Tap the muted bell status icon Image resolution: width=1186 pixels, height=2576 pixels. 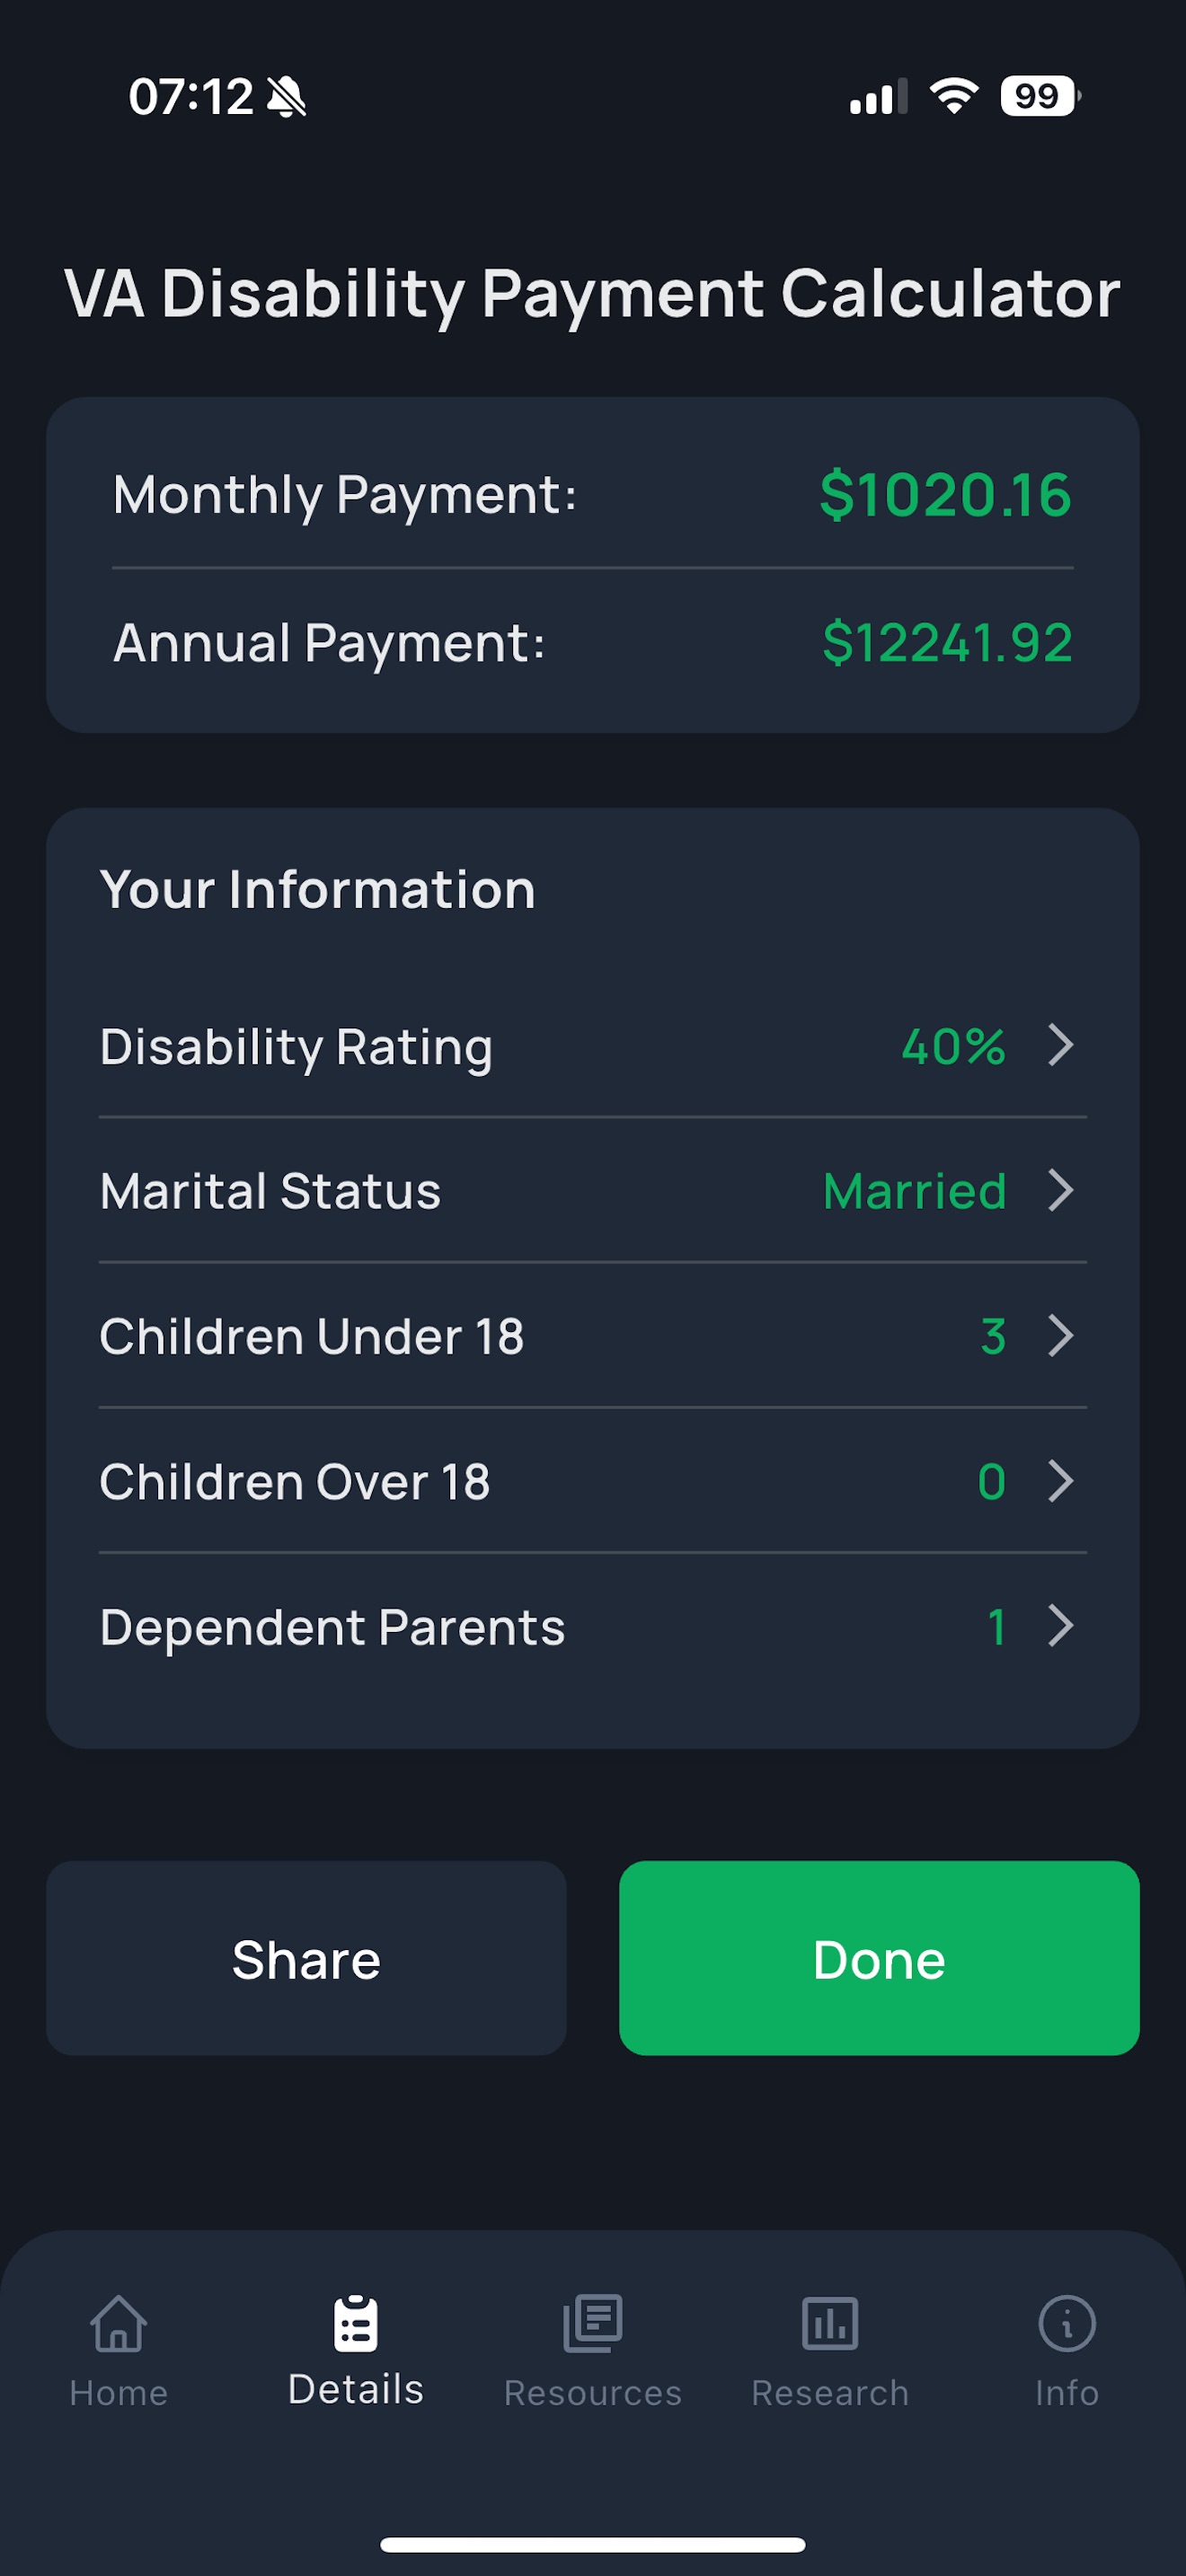point(287,97)
